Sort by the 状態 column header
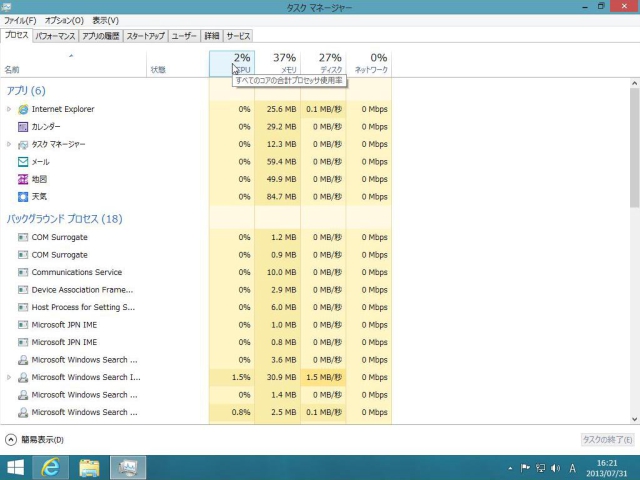 (x=178, y=64)
